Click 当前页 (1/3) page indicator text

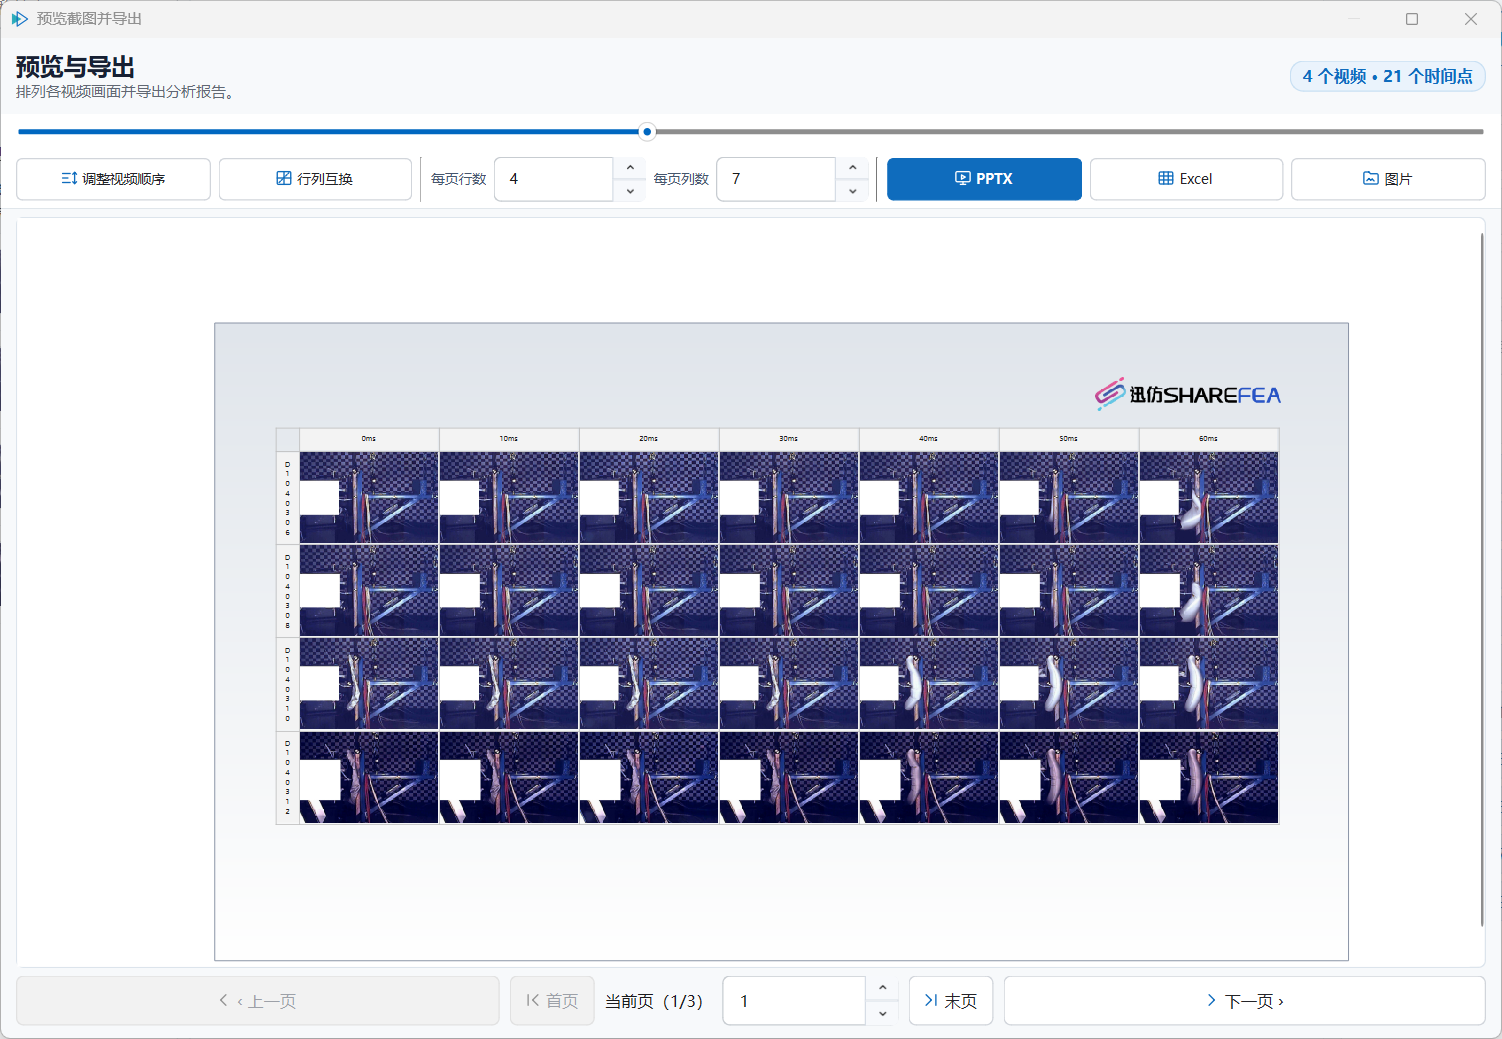point(654,1001)
